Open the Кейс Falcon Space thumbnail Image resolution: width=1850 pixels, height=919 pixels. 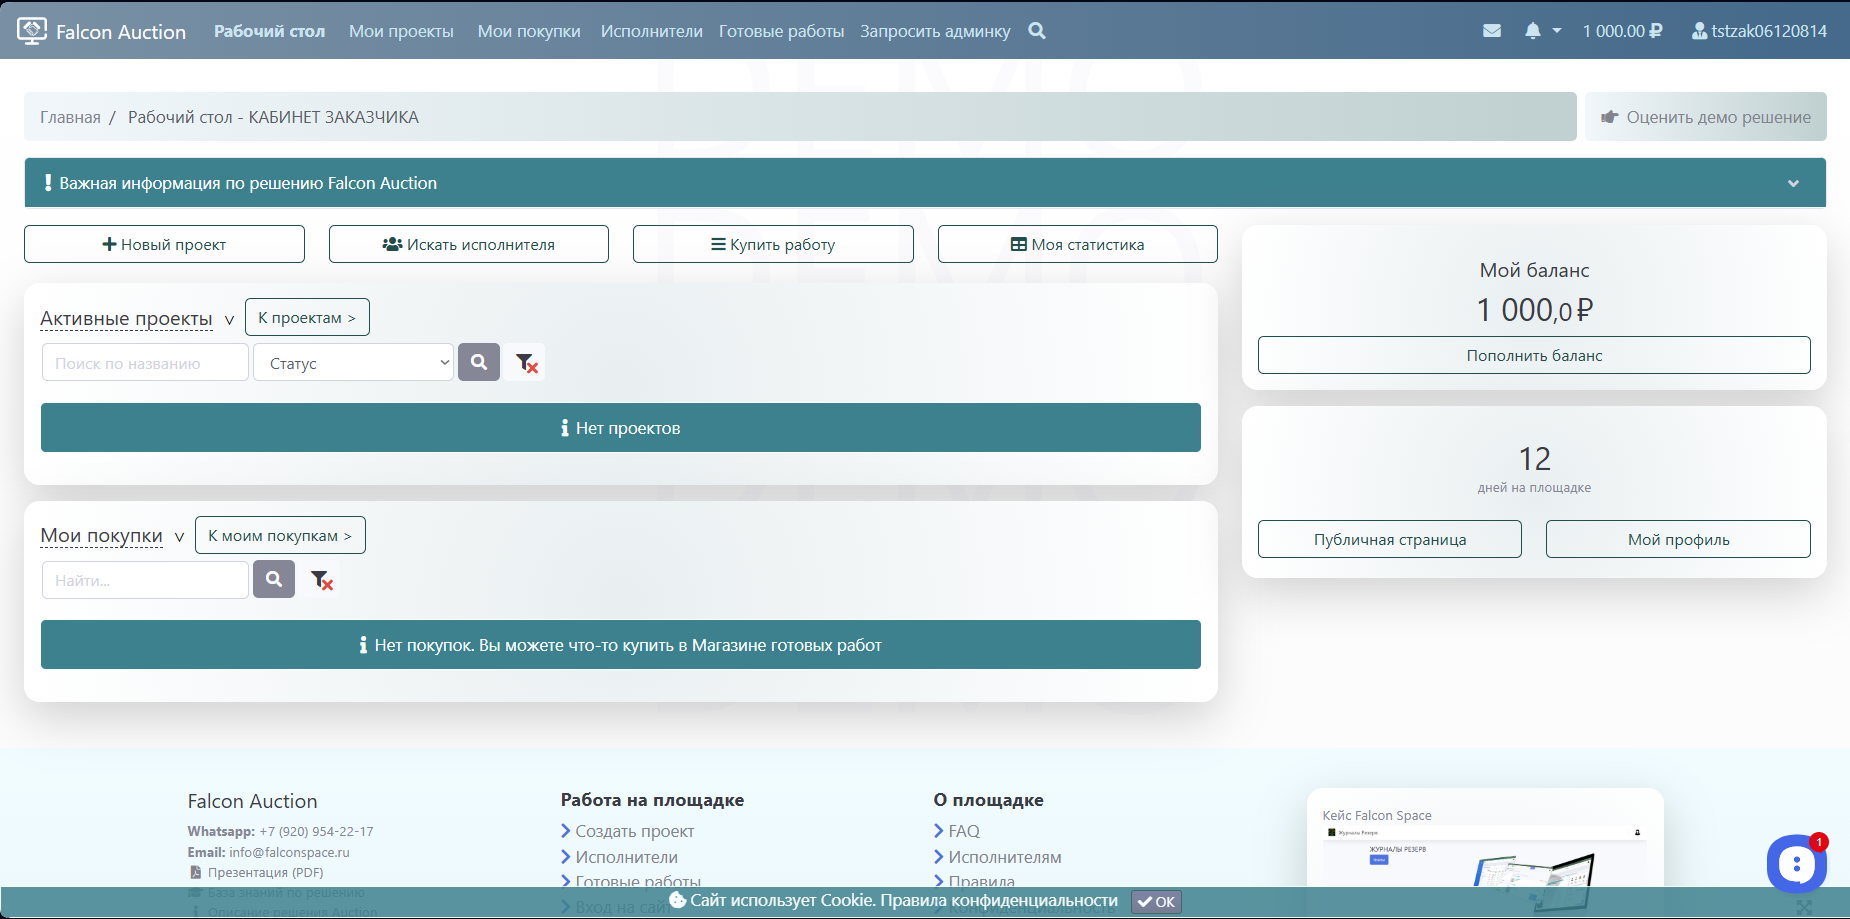click(1484, 850)
